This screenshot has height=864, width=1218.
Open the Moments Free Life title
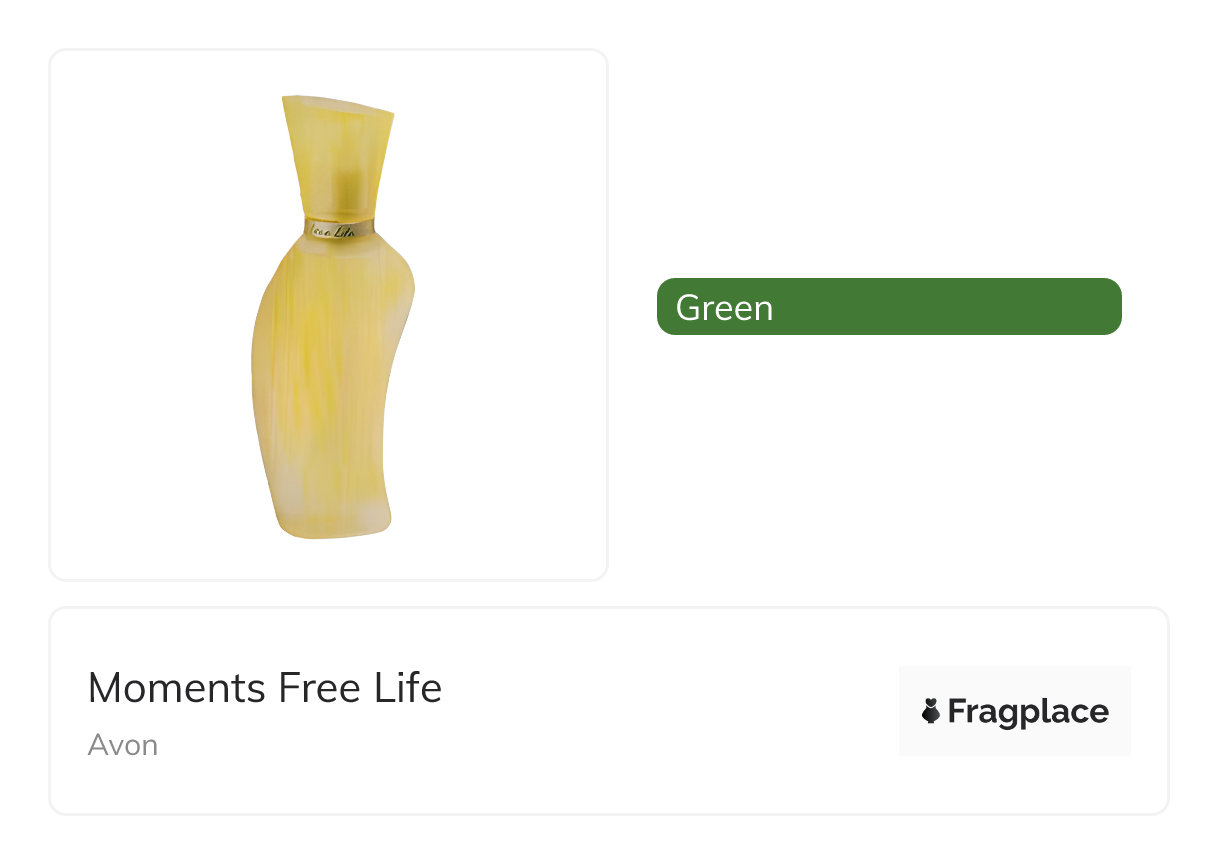click(264, 688)
